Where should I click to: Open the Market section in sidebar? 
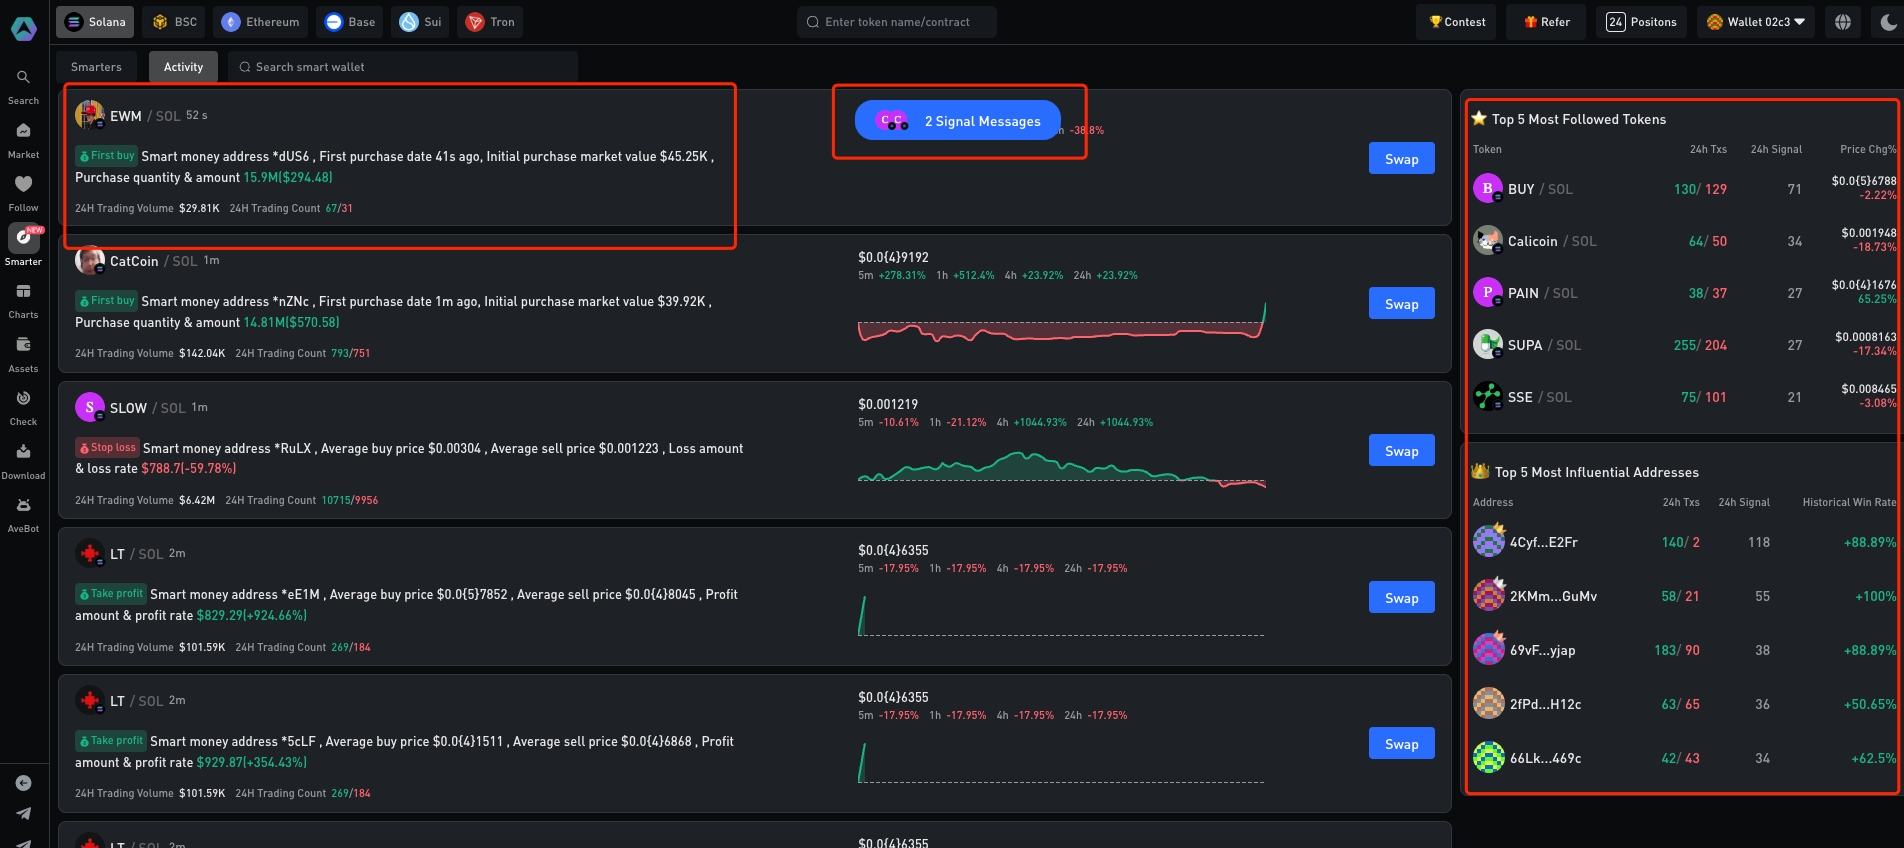pos(23,131)
